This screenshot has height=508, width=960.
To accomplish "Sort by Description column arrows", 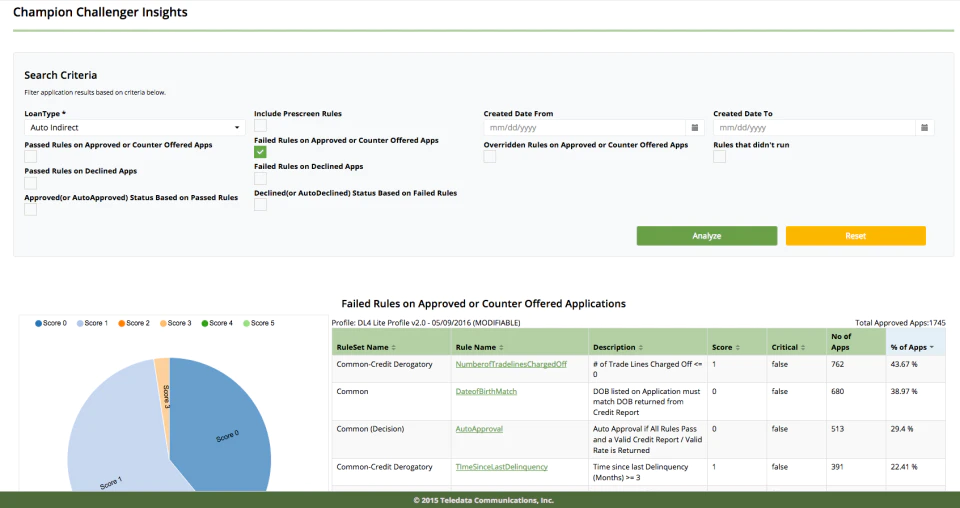I will pos(641,348).
